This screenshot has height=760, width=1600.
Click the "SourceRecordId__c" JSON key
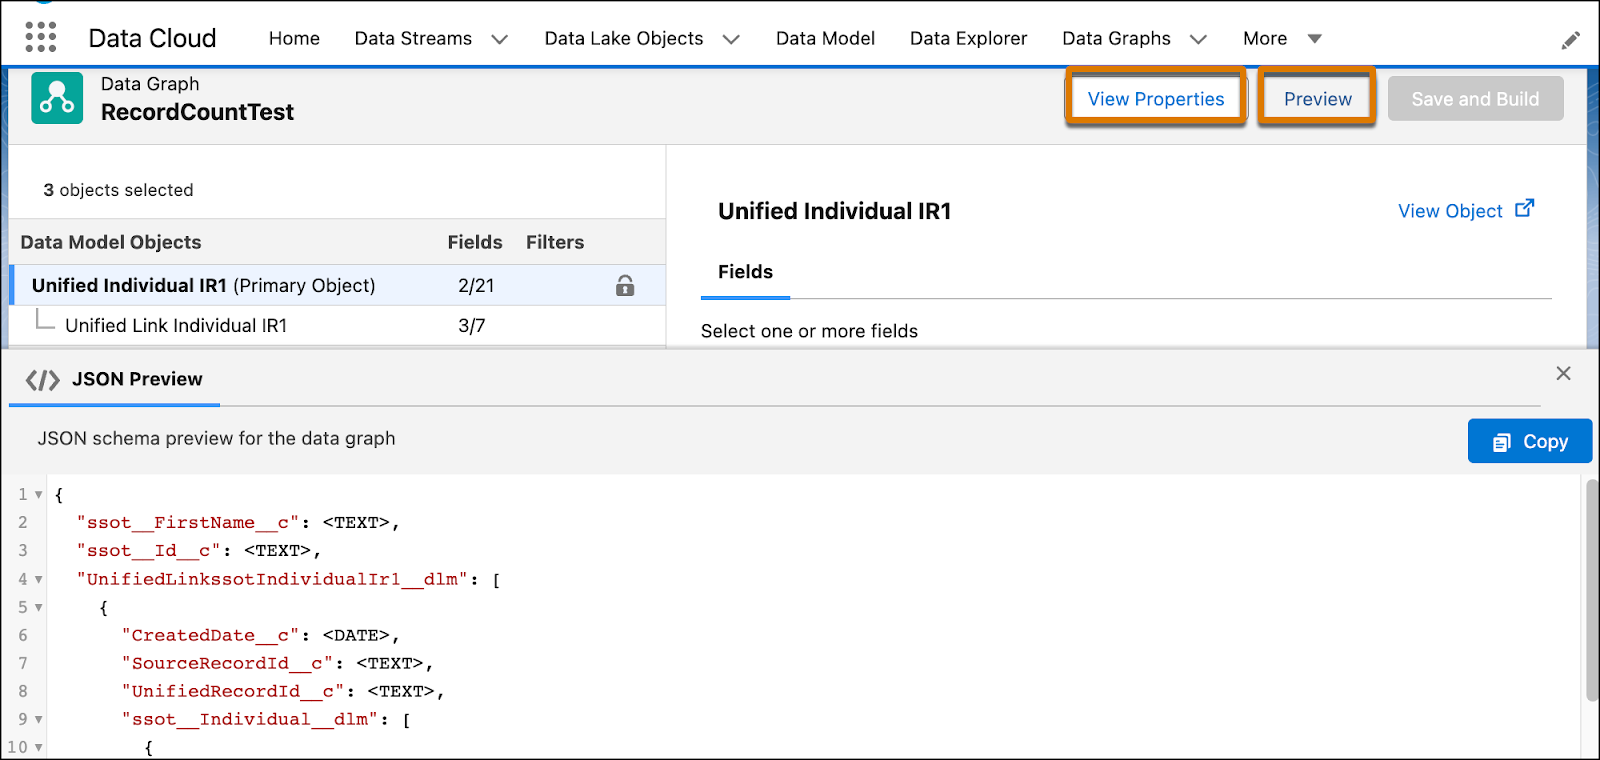click(x=227, y=663)
